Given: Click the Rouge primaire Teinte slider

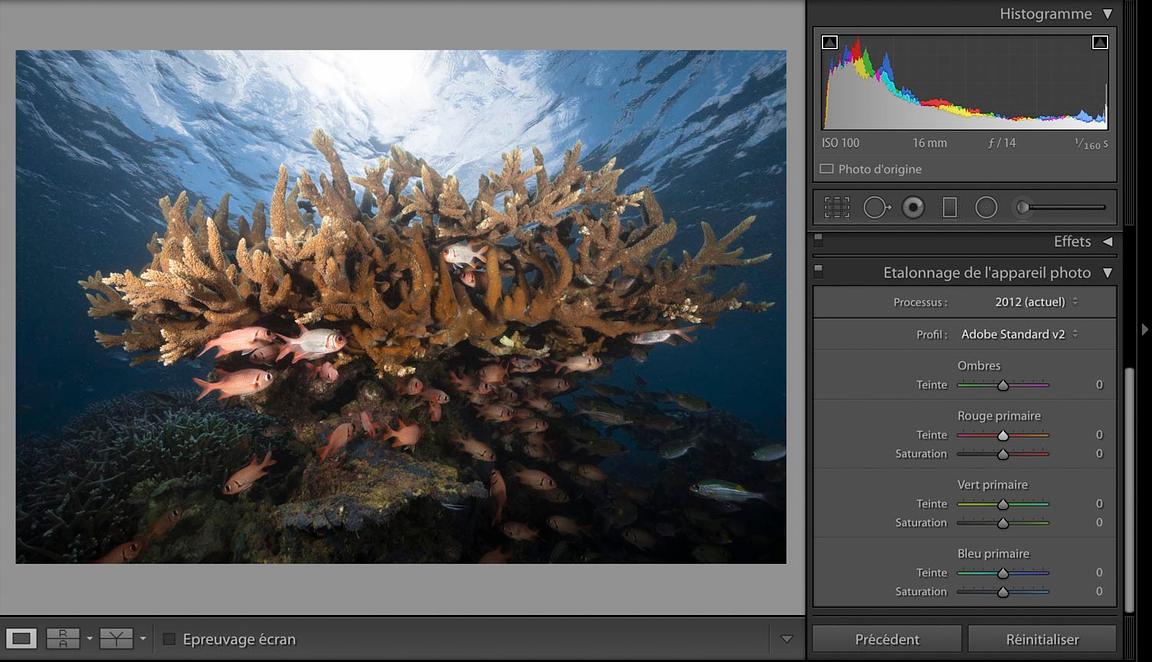Looking at the screenshot, I should (x=1003, y=435).
